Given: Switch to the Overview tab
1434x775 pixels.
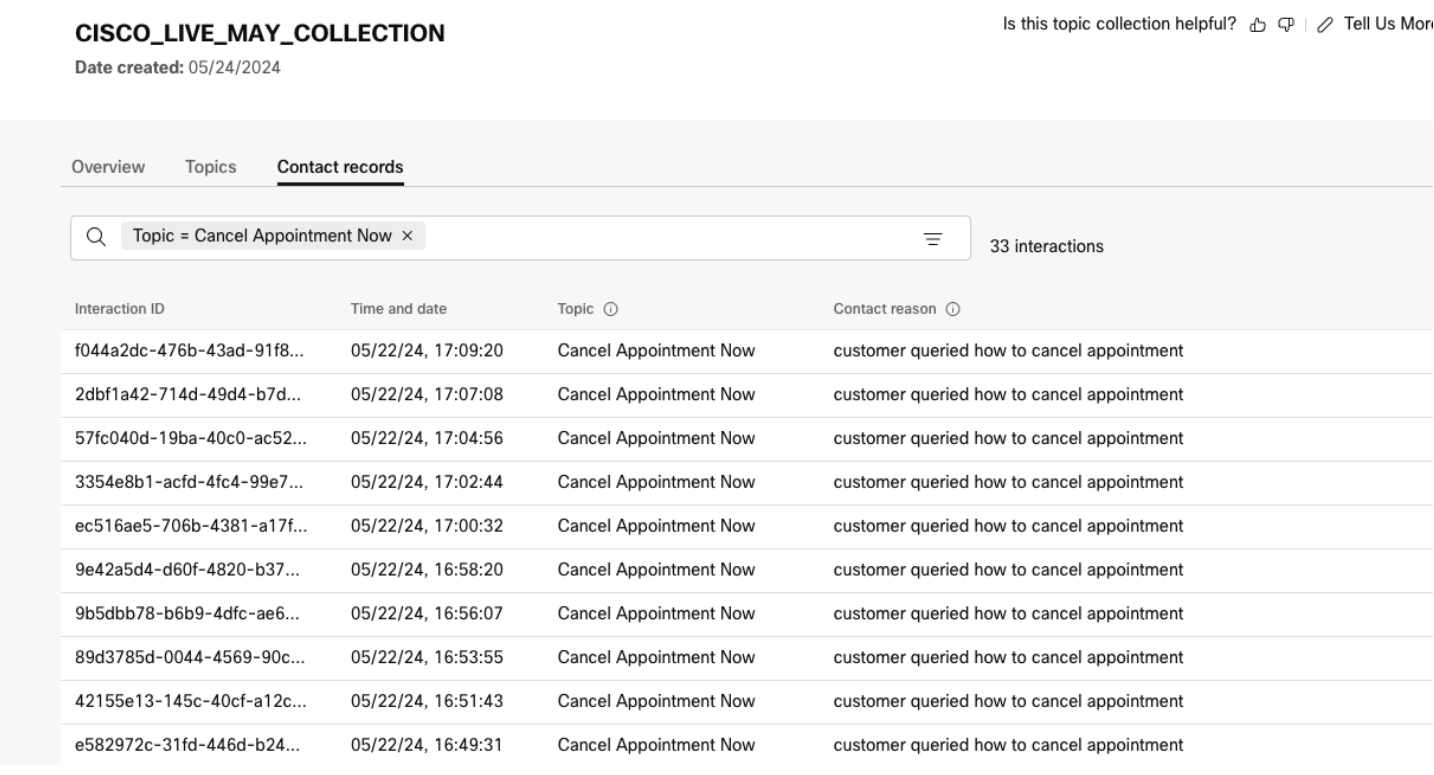Looking at the screenshot, I should coord(108,167).
